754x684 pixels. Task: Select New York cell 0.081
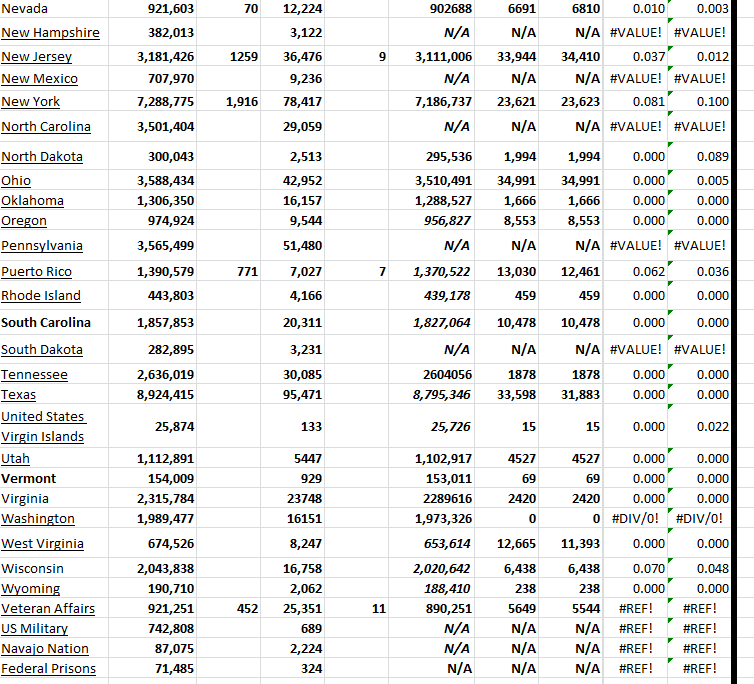click(635, 102)
